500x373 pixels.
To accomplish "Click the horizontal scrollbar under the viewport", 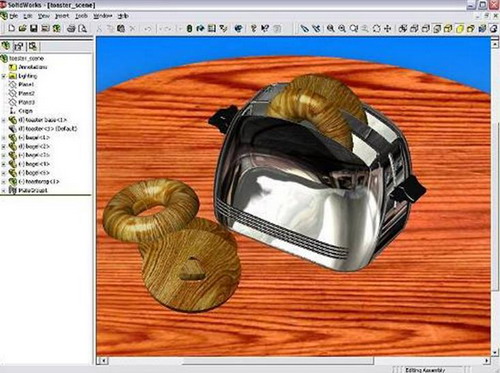I will coord(278,361).
